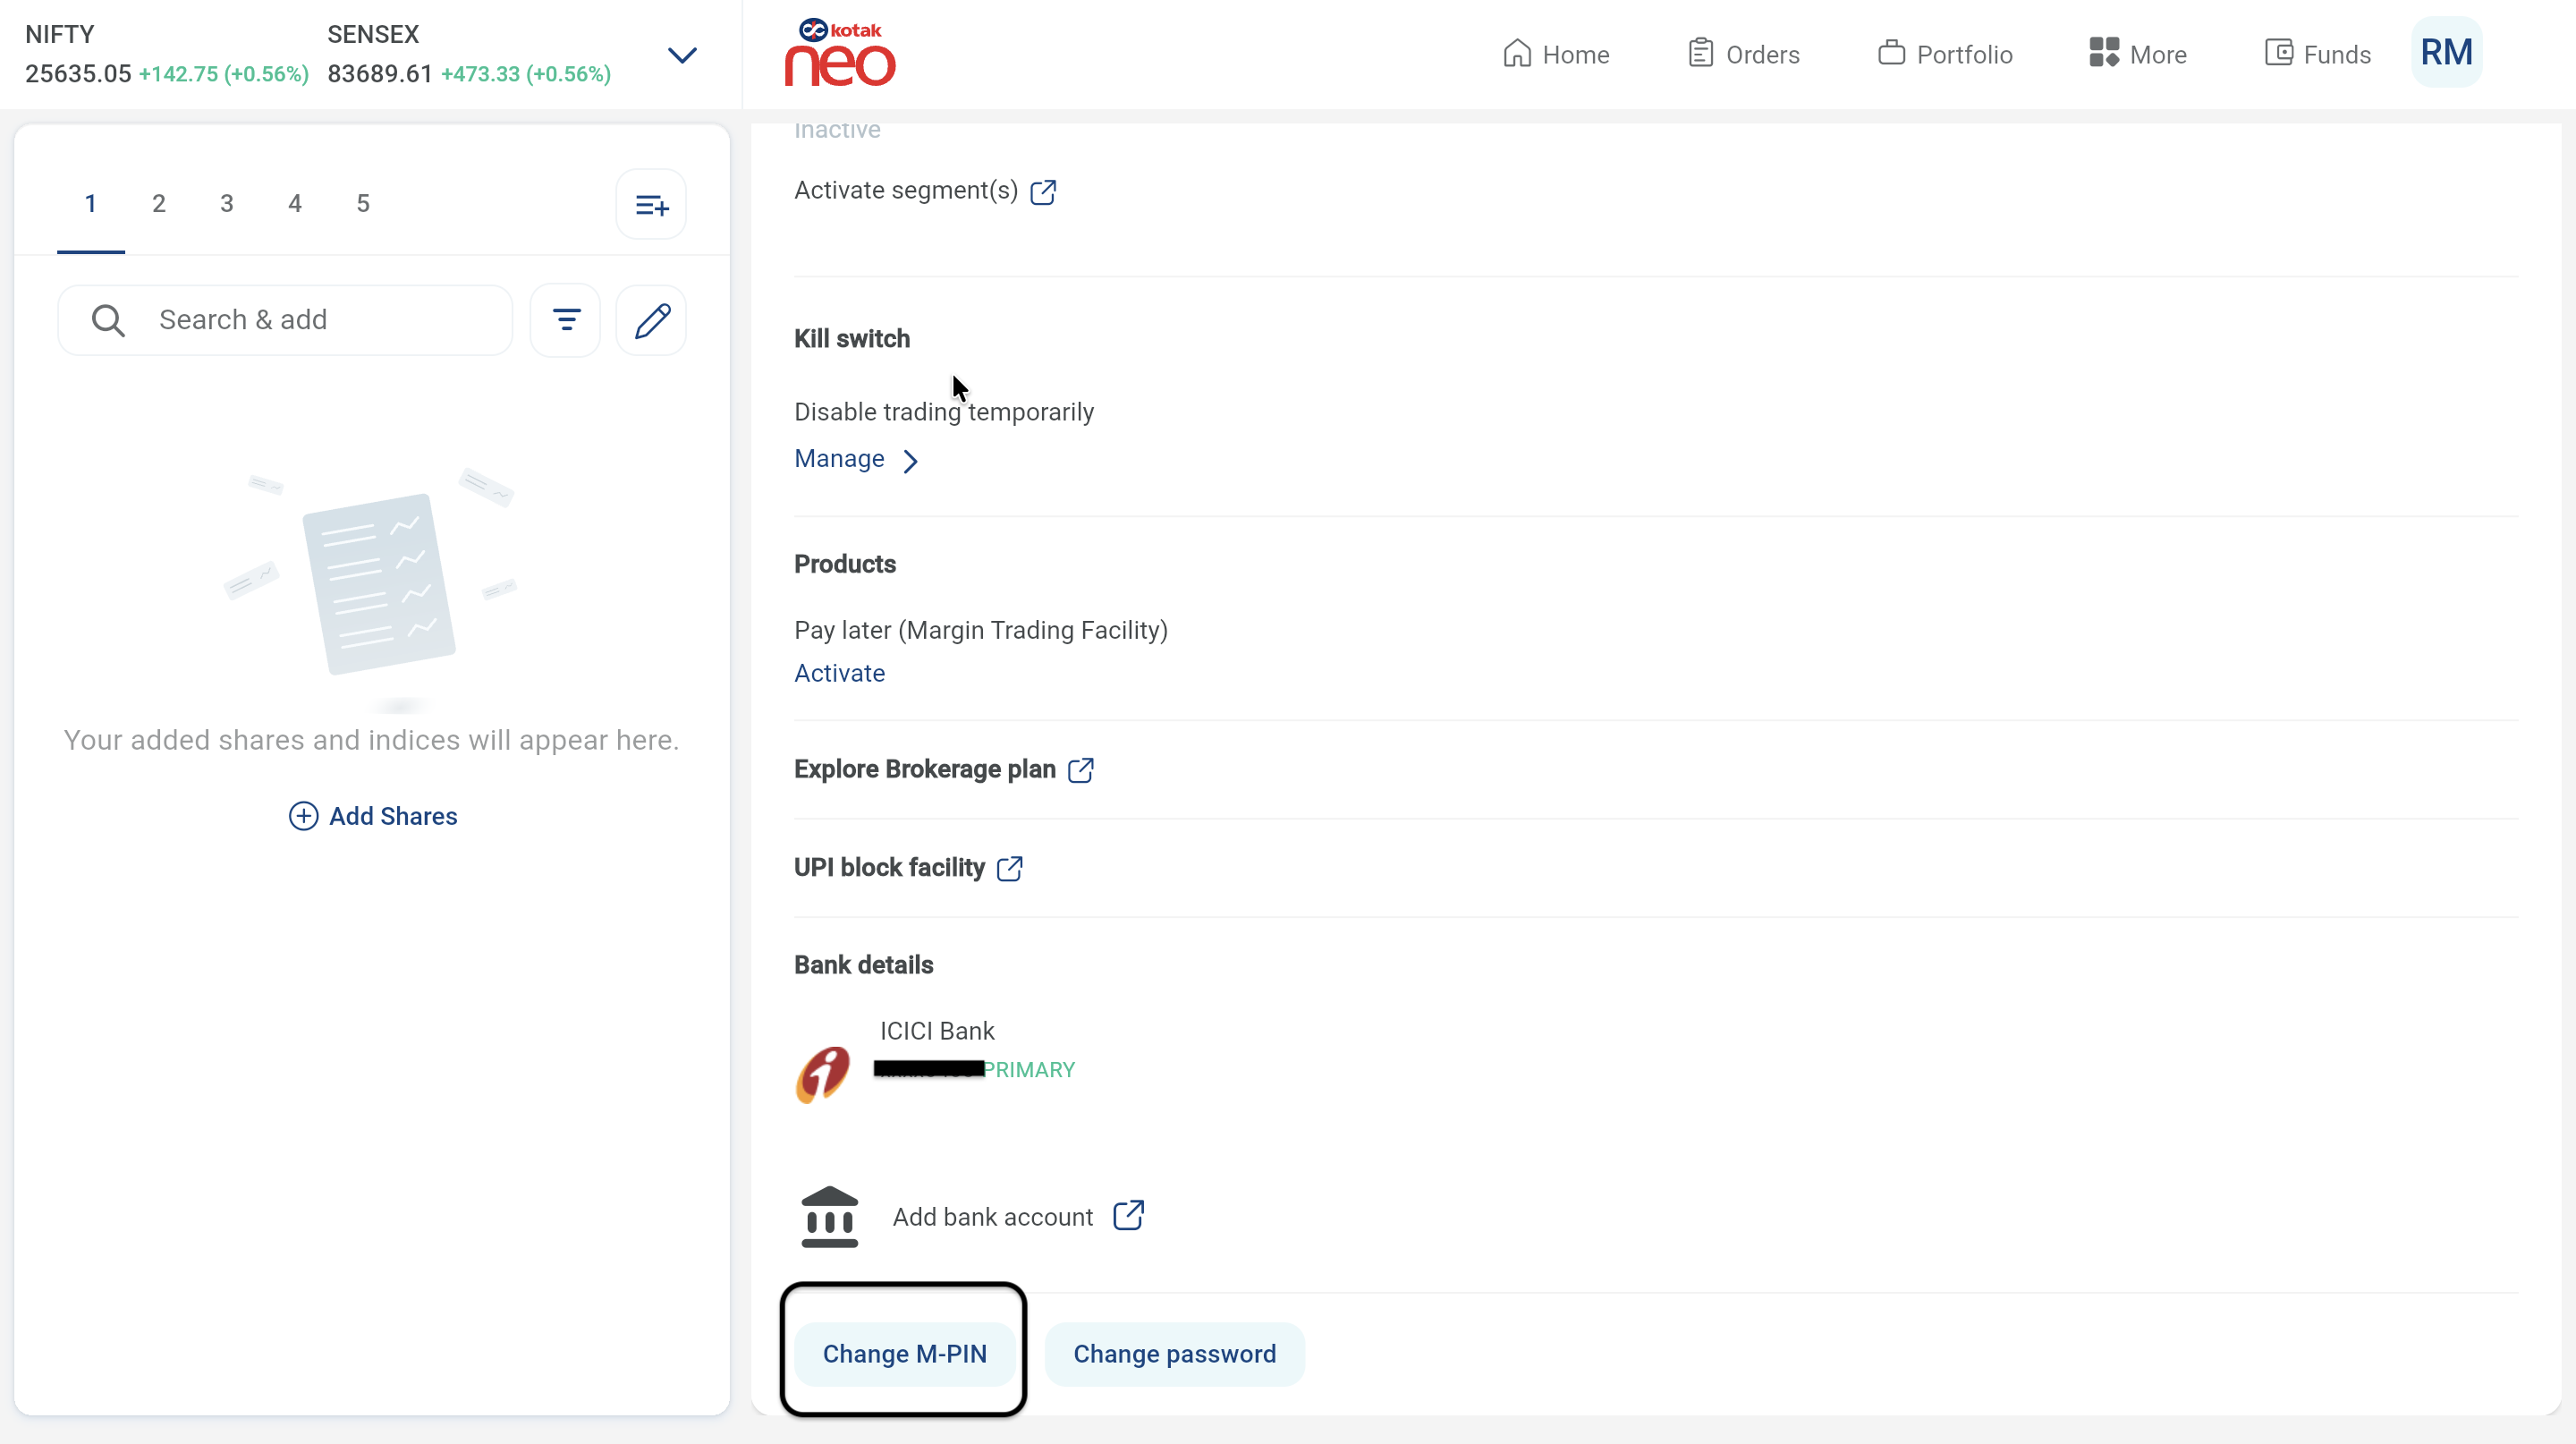Open the create new watchlist icon
2576x1444 pixels.
[x=651, y=205]
